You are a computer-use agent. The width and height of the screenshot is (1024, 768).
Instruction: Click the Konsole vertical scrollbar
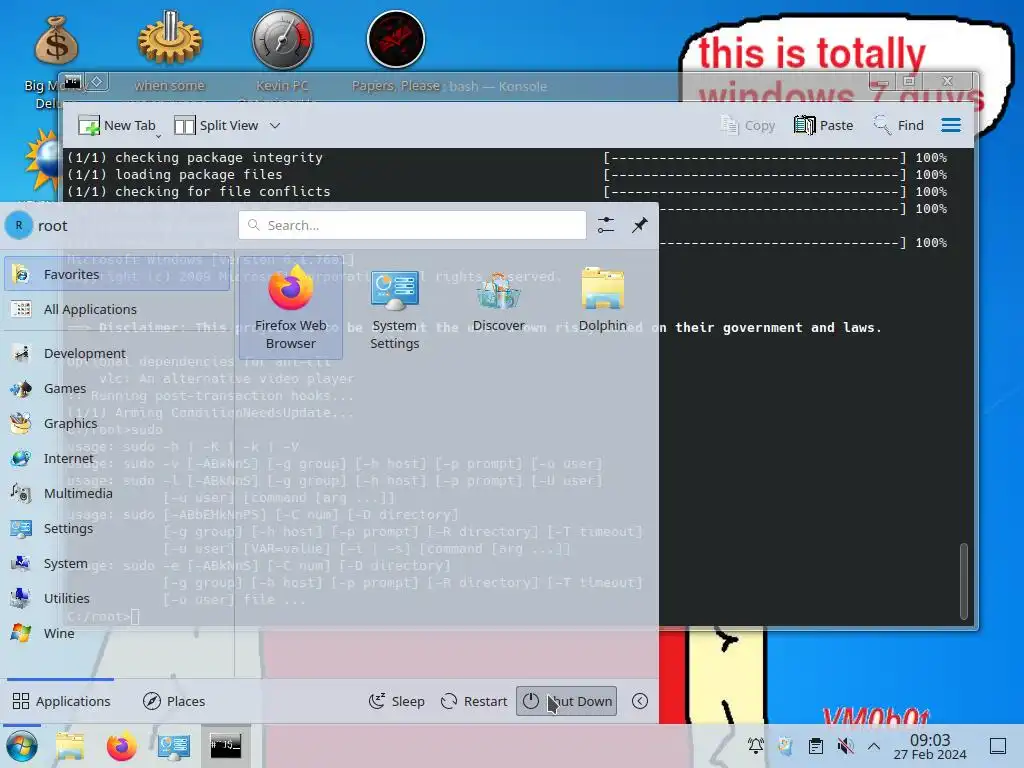point(963,581)
